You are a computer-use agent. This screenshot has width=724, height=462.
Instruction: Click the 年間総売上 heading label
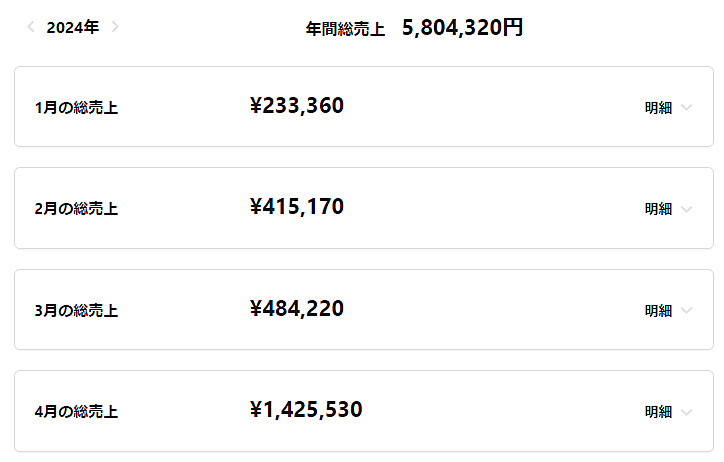tap(345, 29)
